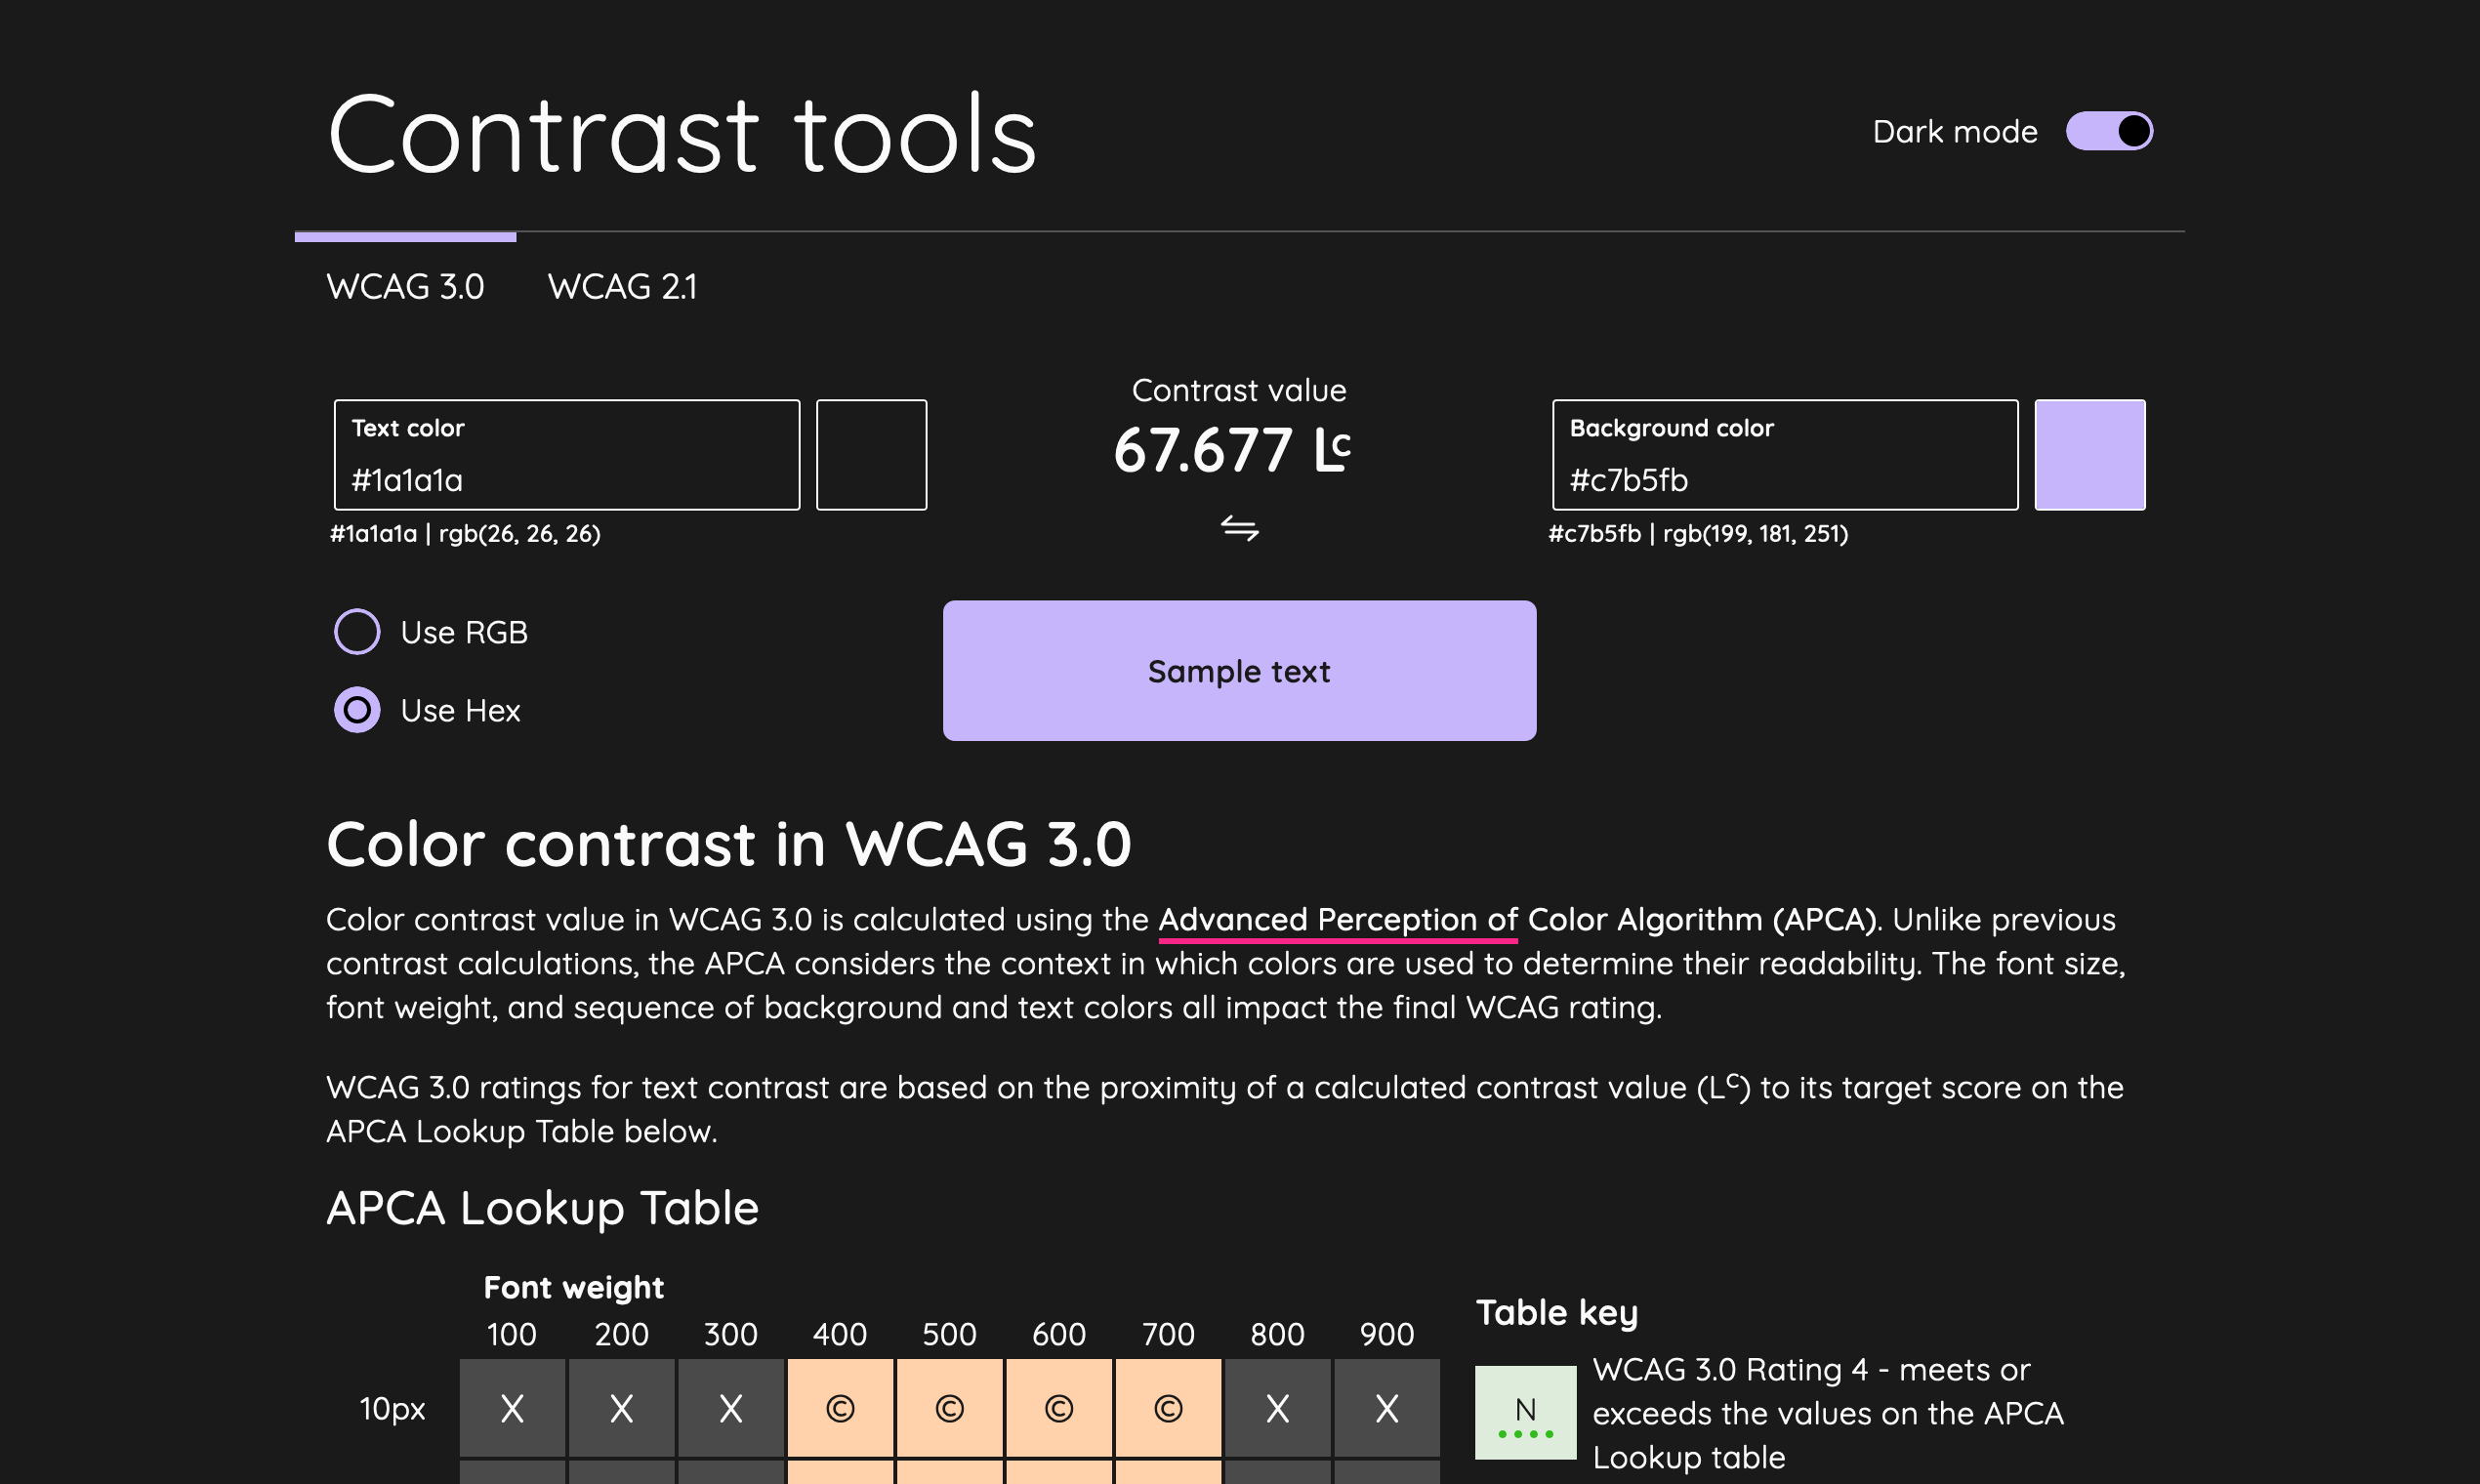Image resolution: width=2480 pixels, height=1484 pixels.
Task: Click the © rating cell under font weight 500
Action: click(951, 1408)
